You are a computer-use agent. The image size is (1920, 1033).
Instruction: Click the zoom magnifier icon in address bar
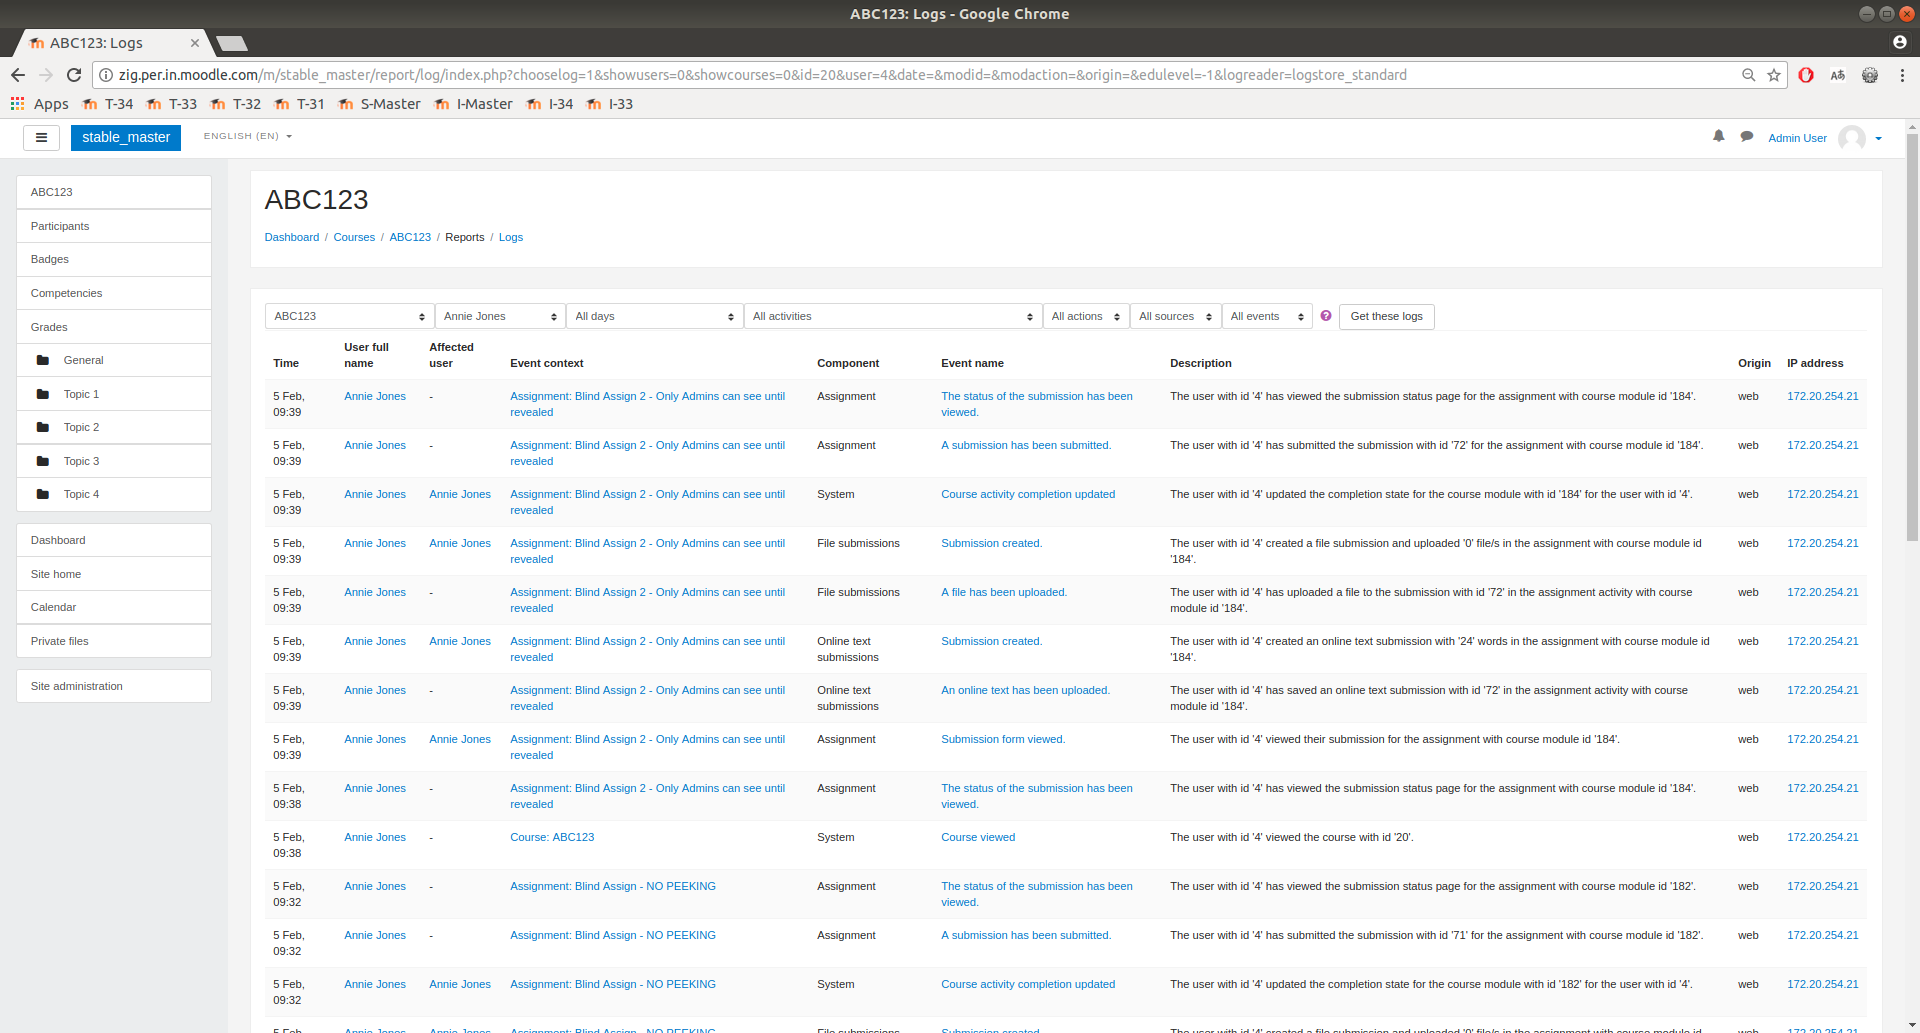pyautogui.click(x=1749, y=75)
